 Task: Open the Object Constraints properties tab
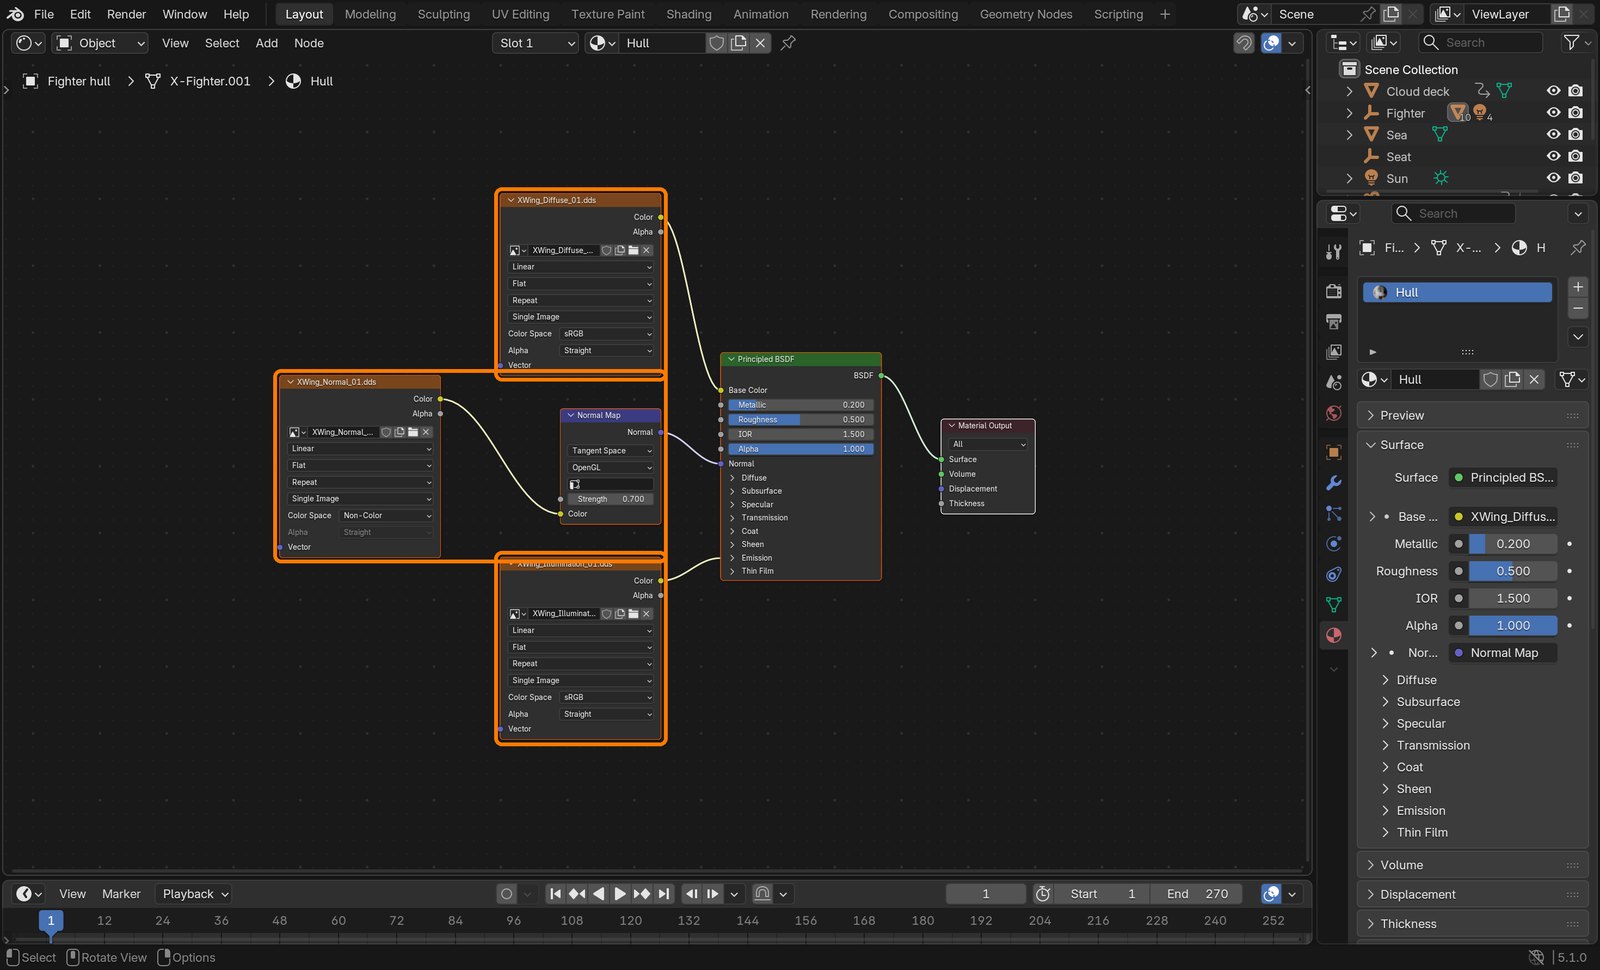[1333, 574]
